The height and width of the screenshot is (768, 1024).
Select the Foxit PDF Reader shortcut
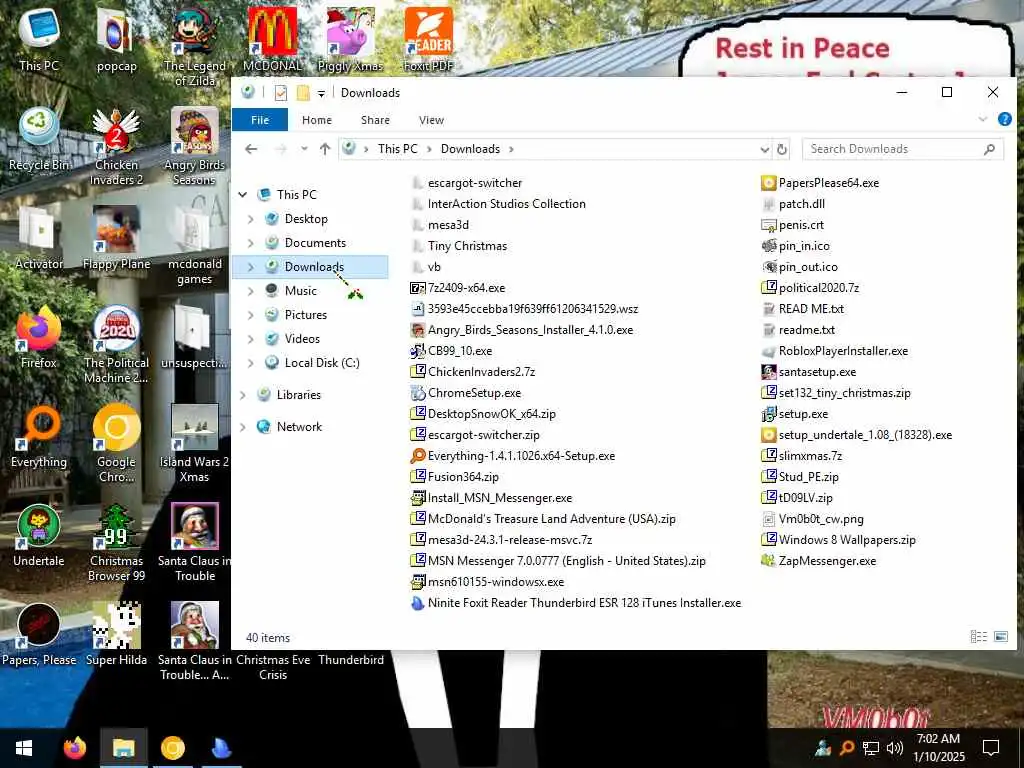[428, 39]
